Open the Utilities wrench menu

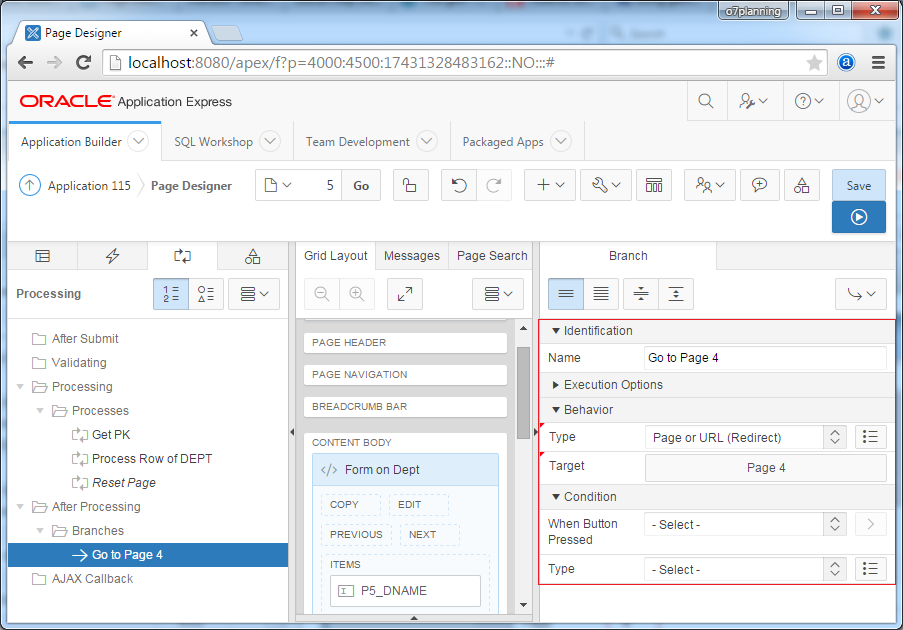[606, 185]
